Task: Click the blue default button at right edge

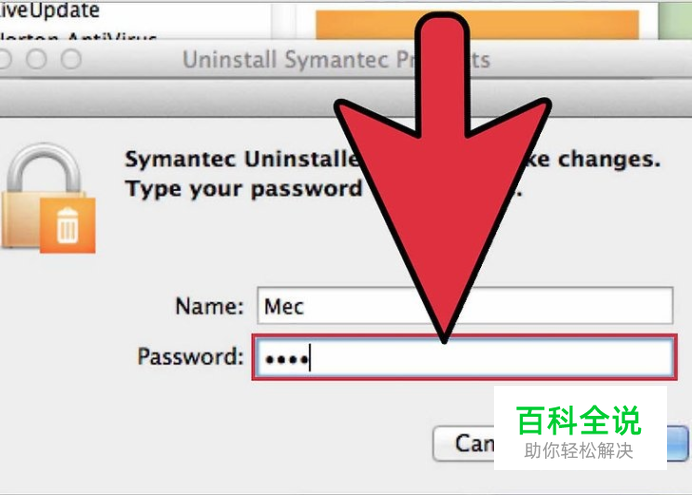Action: [677, 443]
